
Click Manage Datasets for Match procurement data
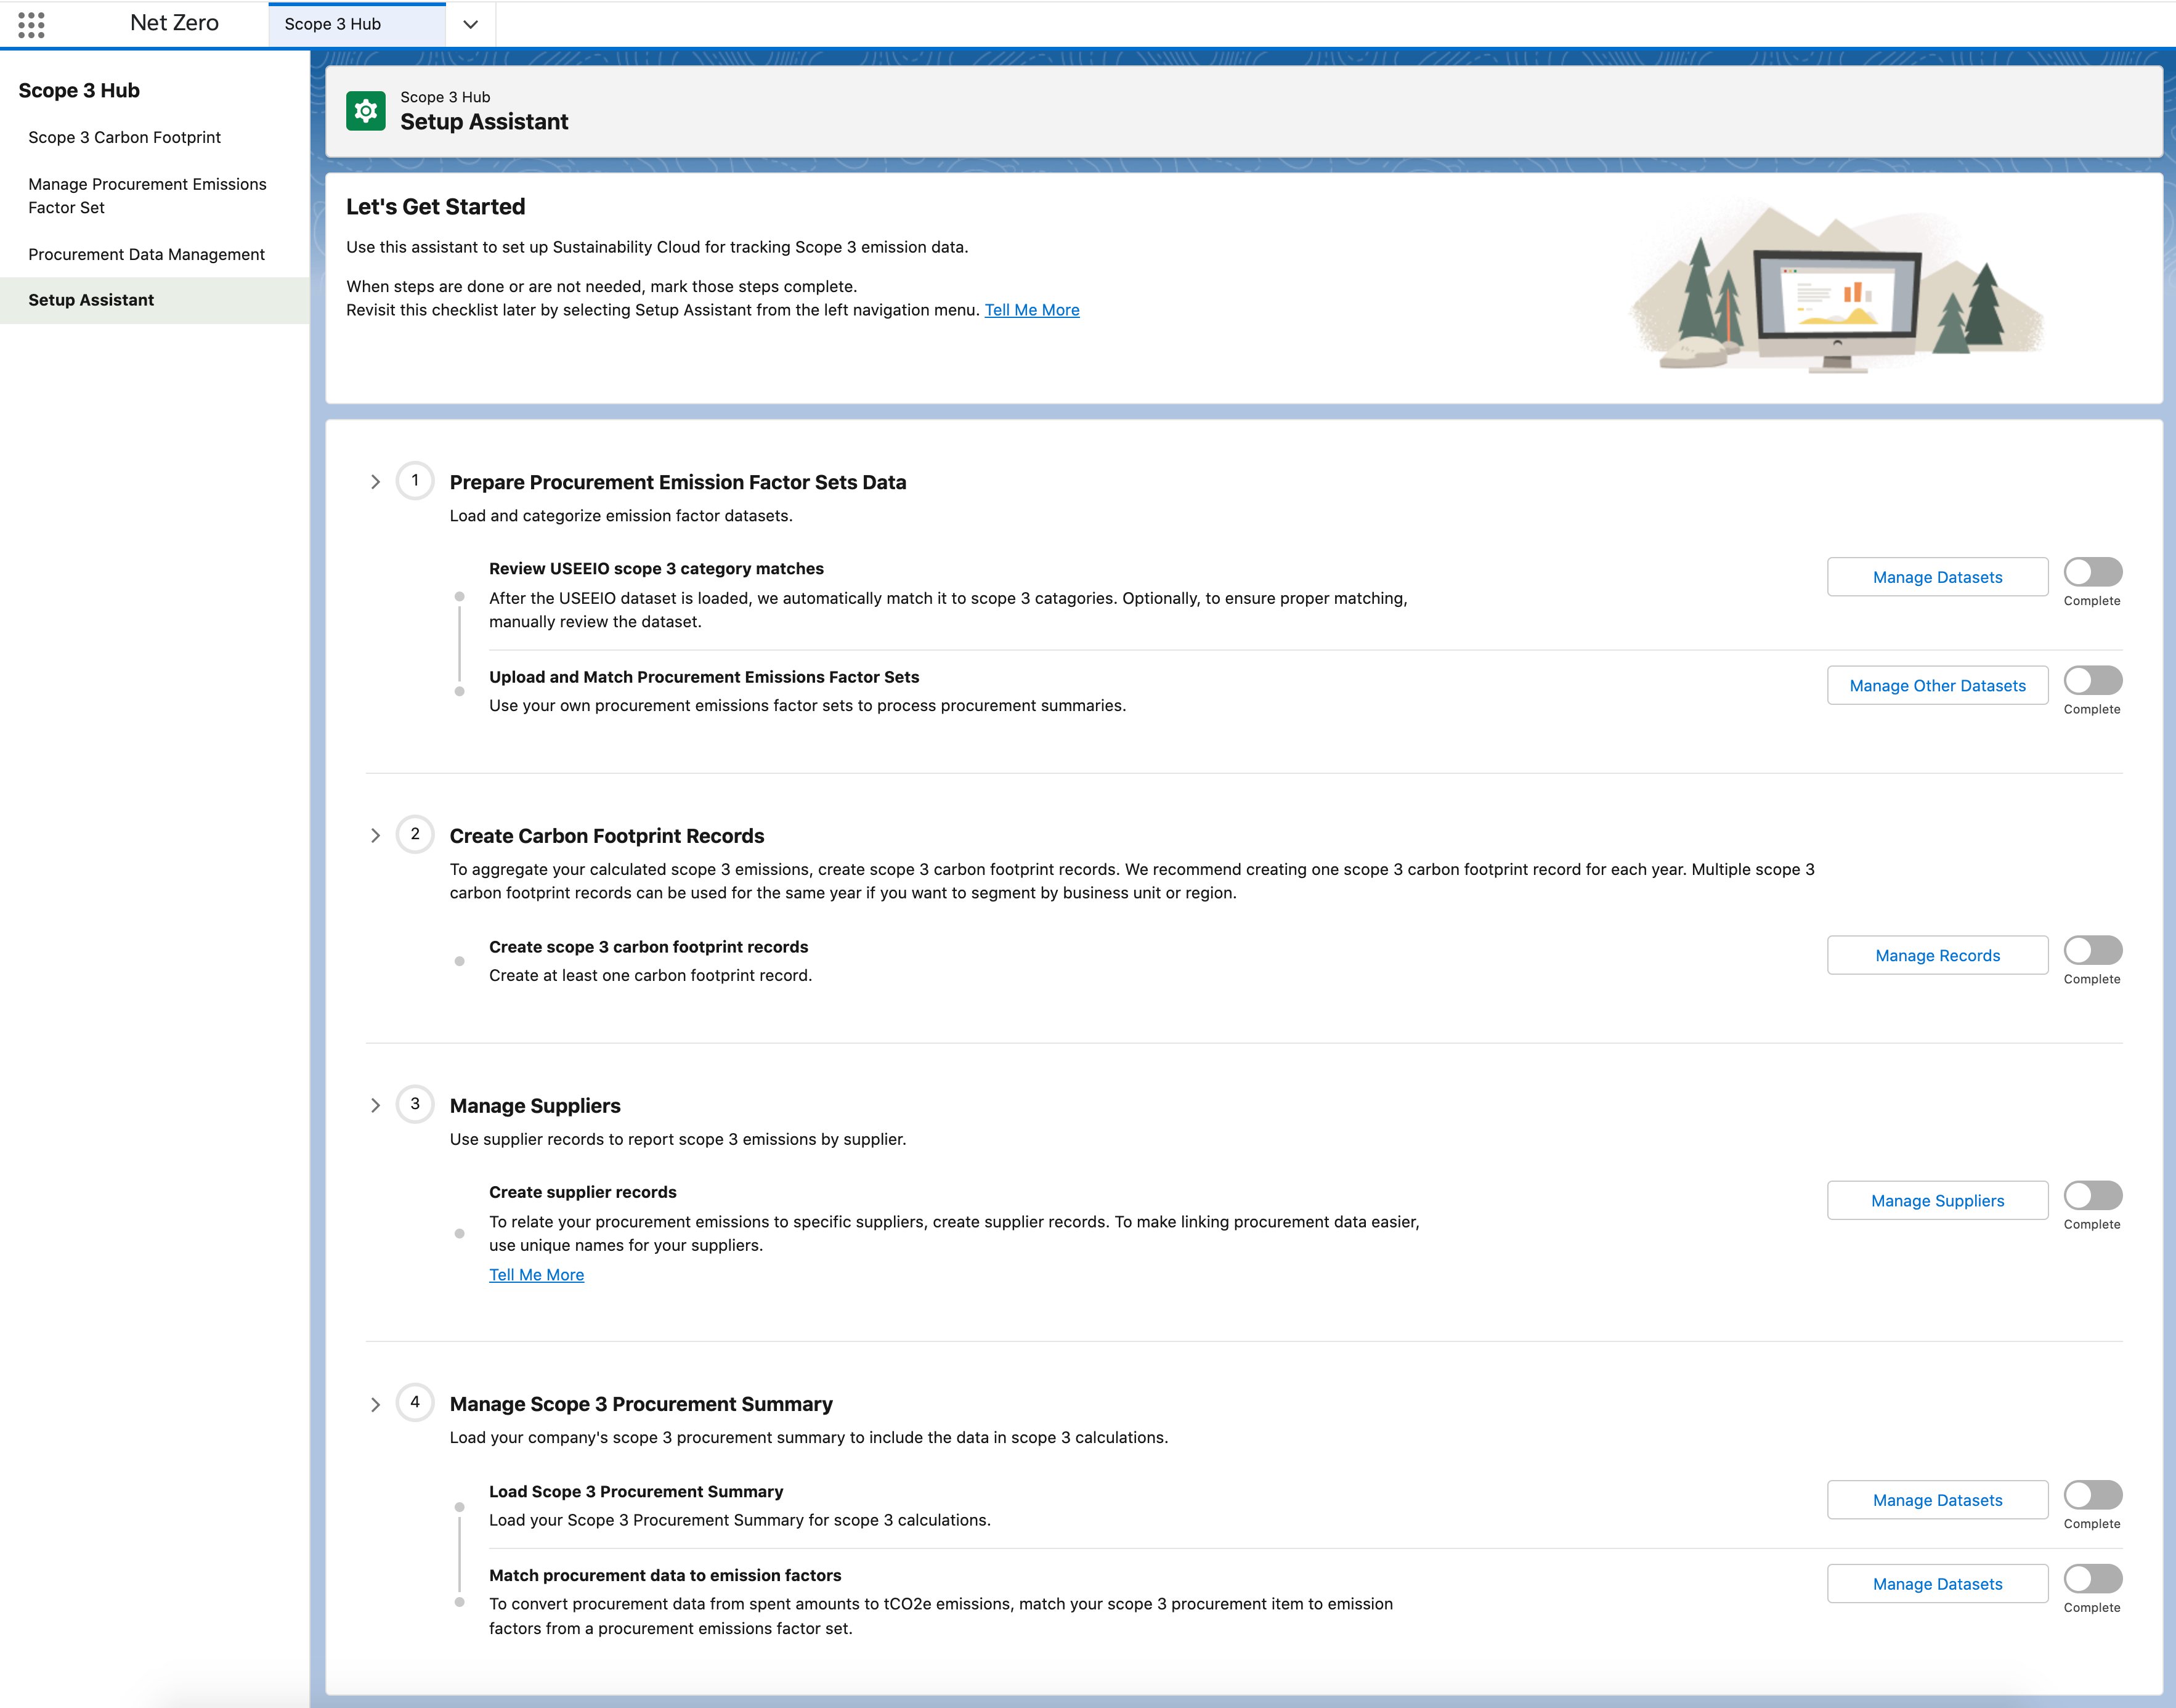1937,1584
